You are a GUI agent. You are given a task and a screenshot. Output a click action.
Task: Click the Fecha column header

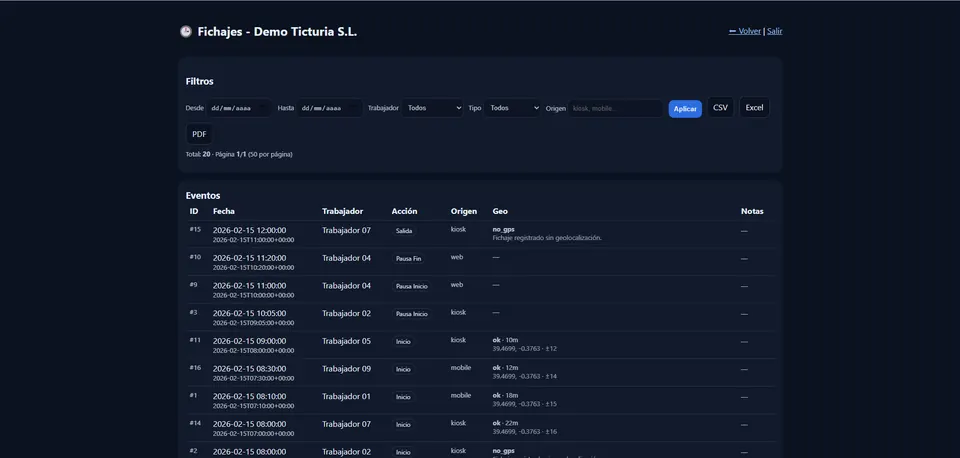pyautogui.click(x=222, y=211)
